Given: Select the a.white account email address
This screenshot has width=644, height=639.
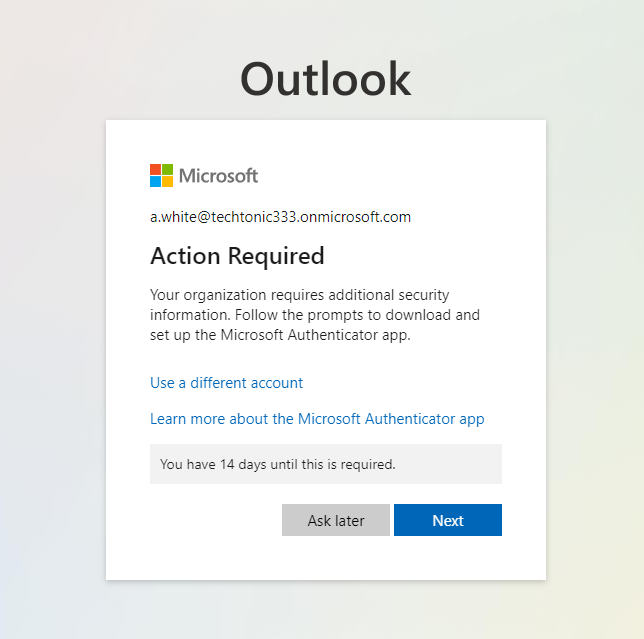Looking at the screenshot, I should (280, 217).
